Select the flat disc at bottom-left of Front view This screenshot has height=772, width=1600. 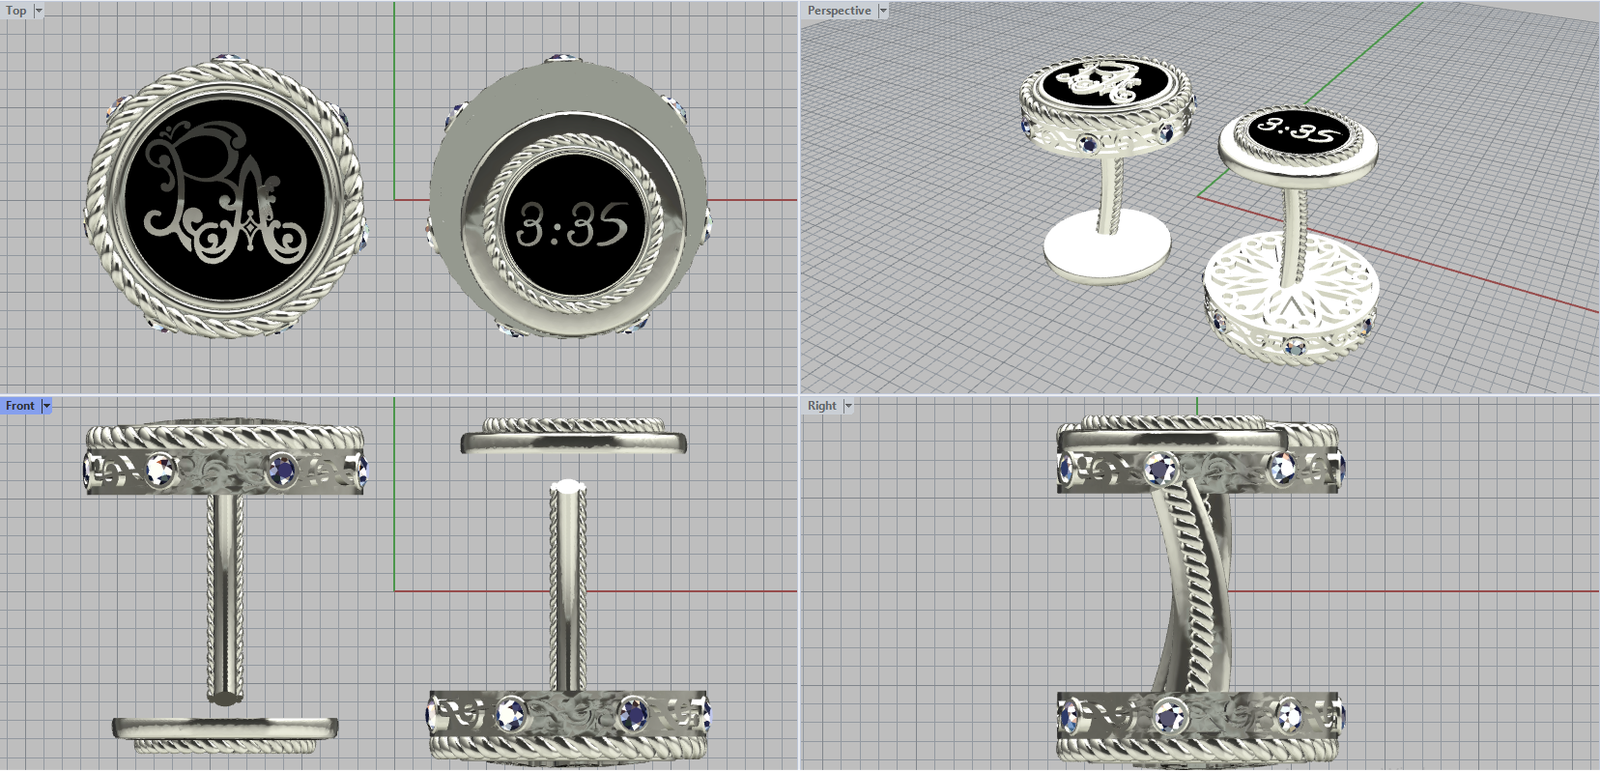pos(225,726)
